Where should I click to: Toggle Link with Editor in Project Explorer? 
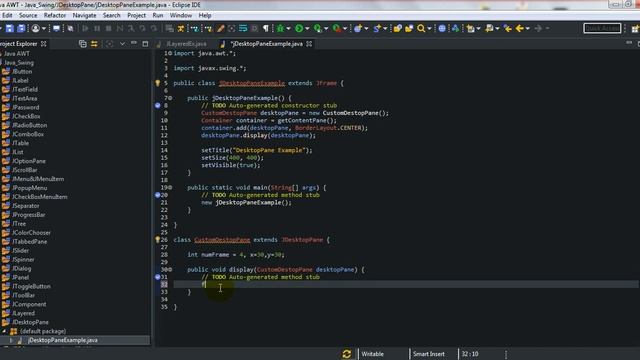tap(94, 44)
